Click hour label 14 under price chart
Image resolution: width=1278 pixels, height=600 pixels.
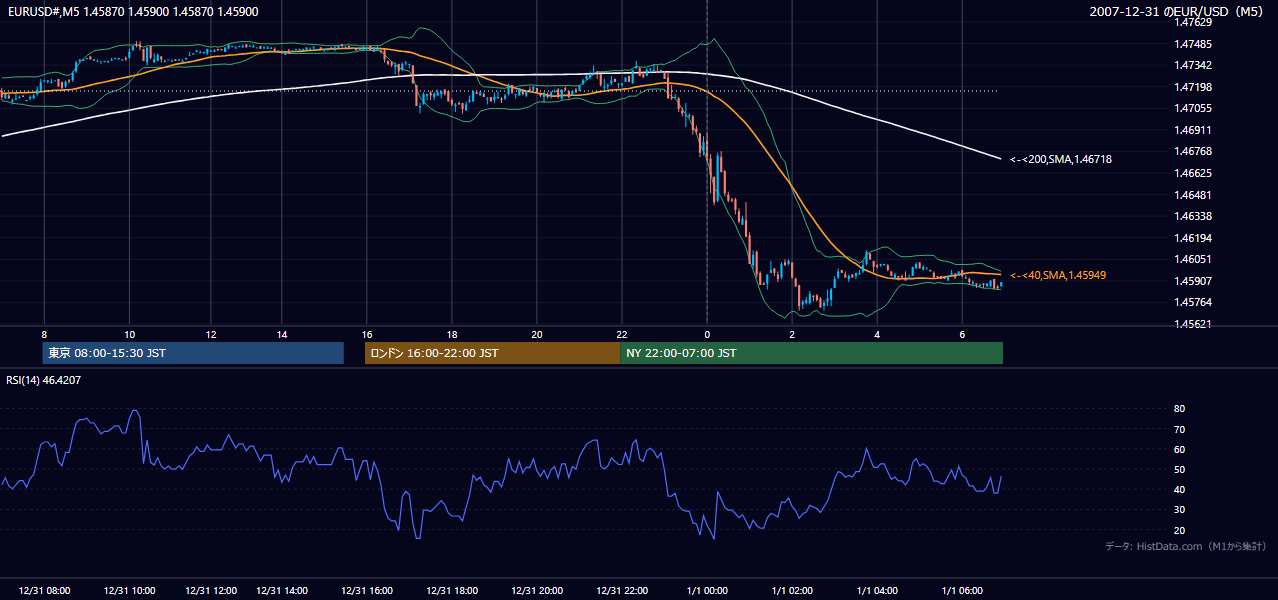(x=282, y=334)
